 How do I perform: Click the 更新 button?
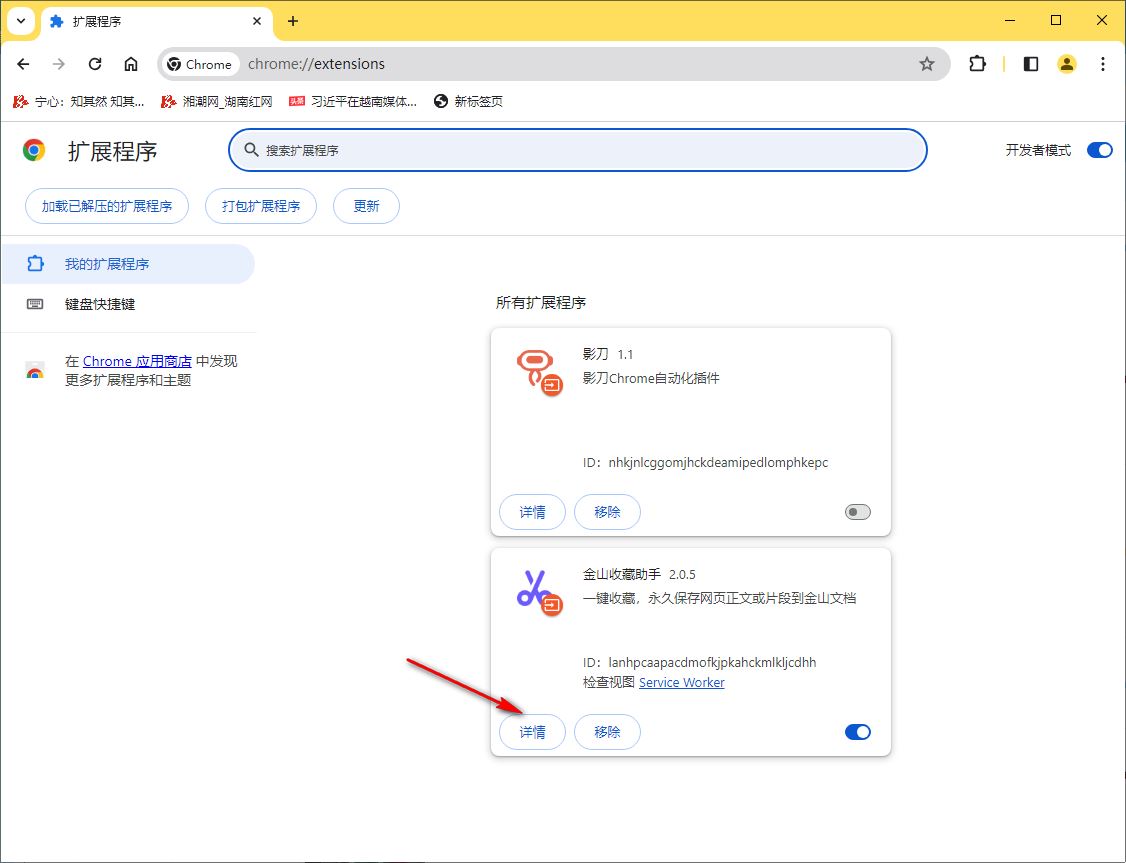click(x=366, y=206)
